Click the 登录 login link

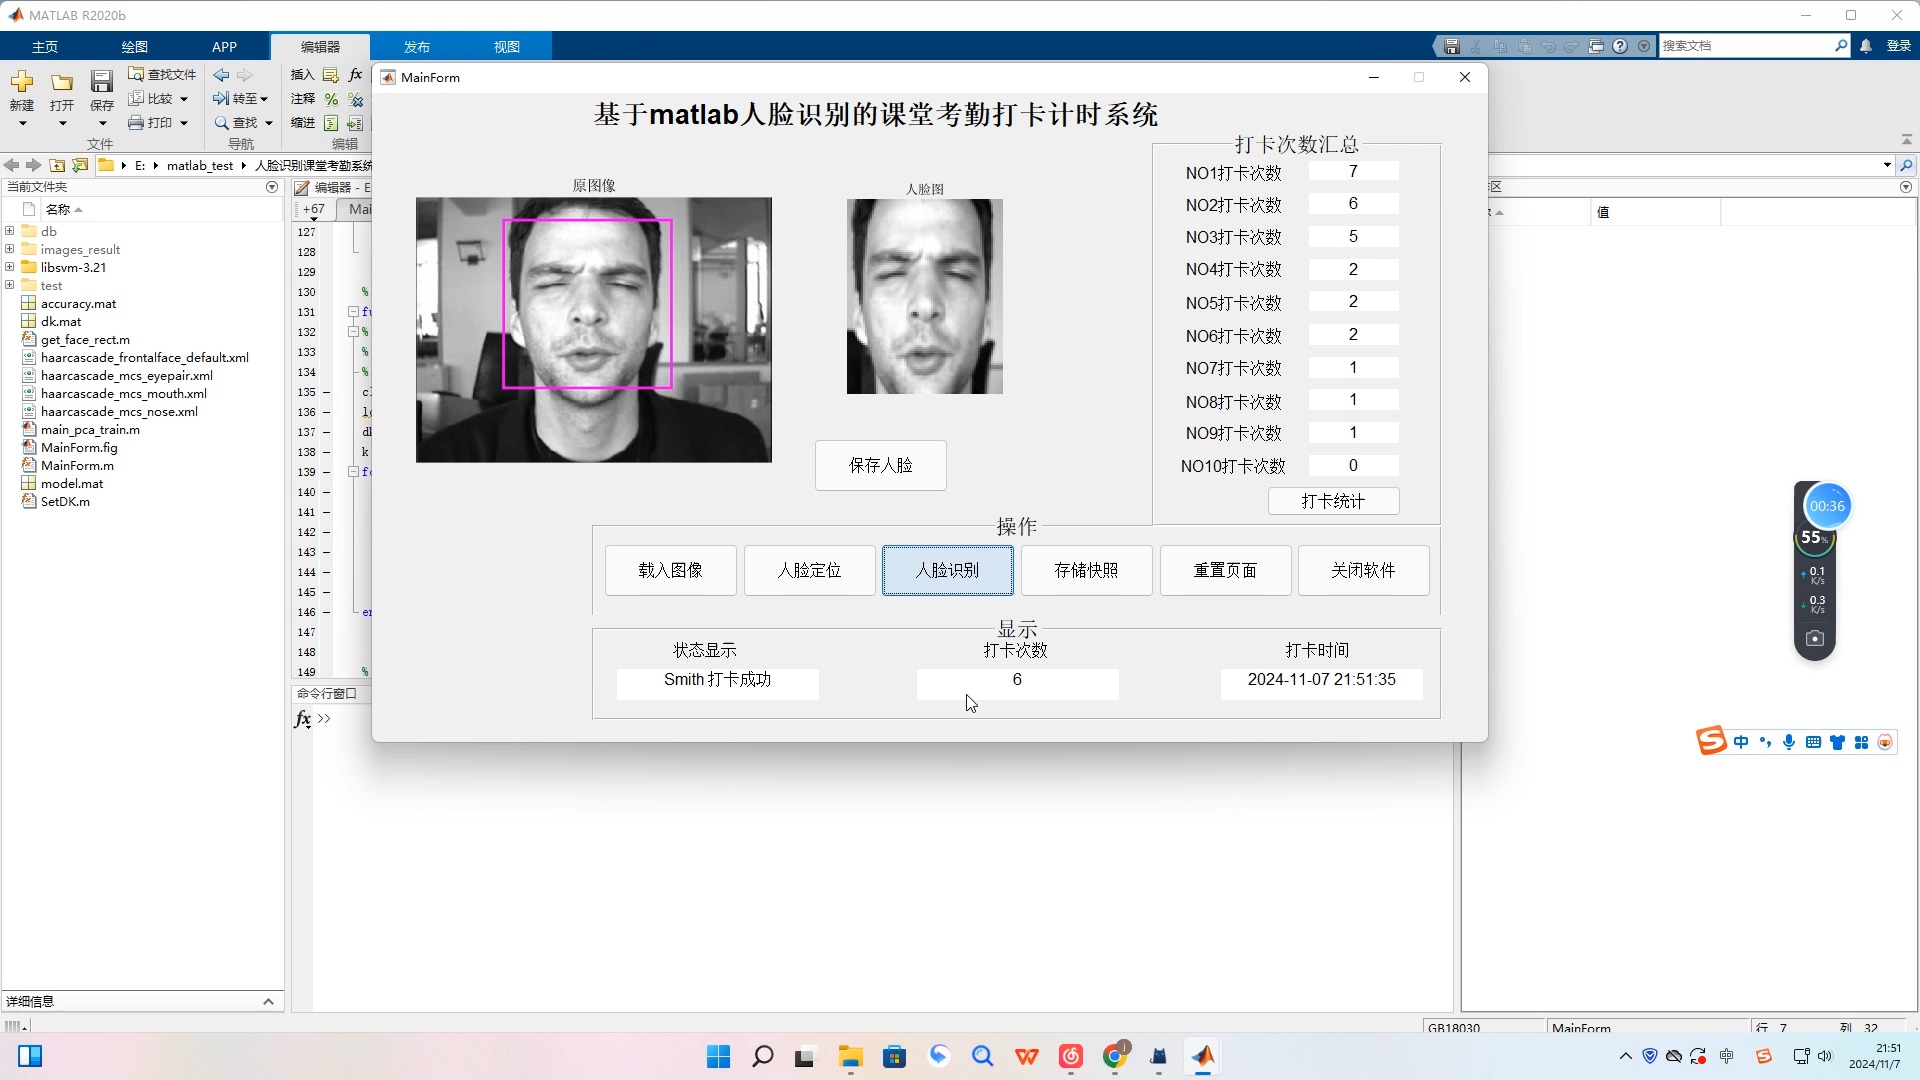click(1898, 46)
